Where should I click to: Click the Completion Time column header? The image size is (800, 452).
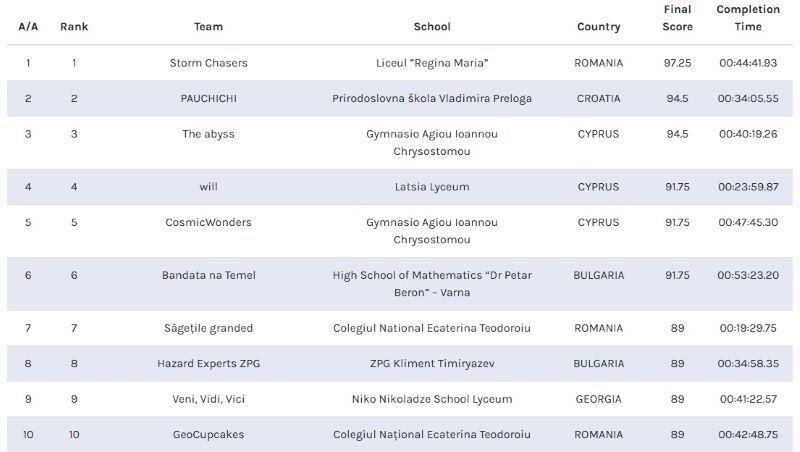click(748, 18)
